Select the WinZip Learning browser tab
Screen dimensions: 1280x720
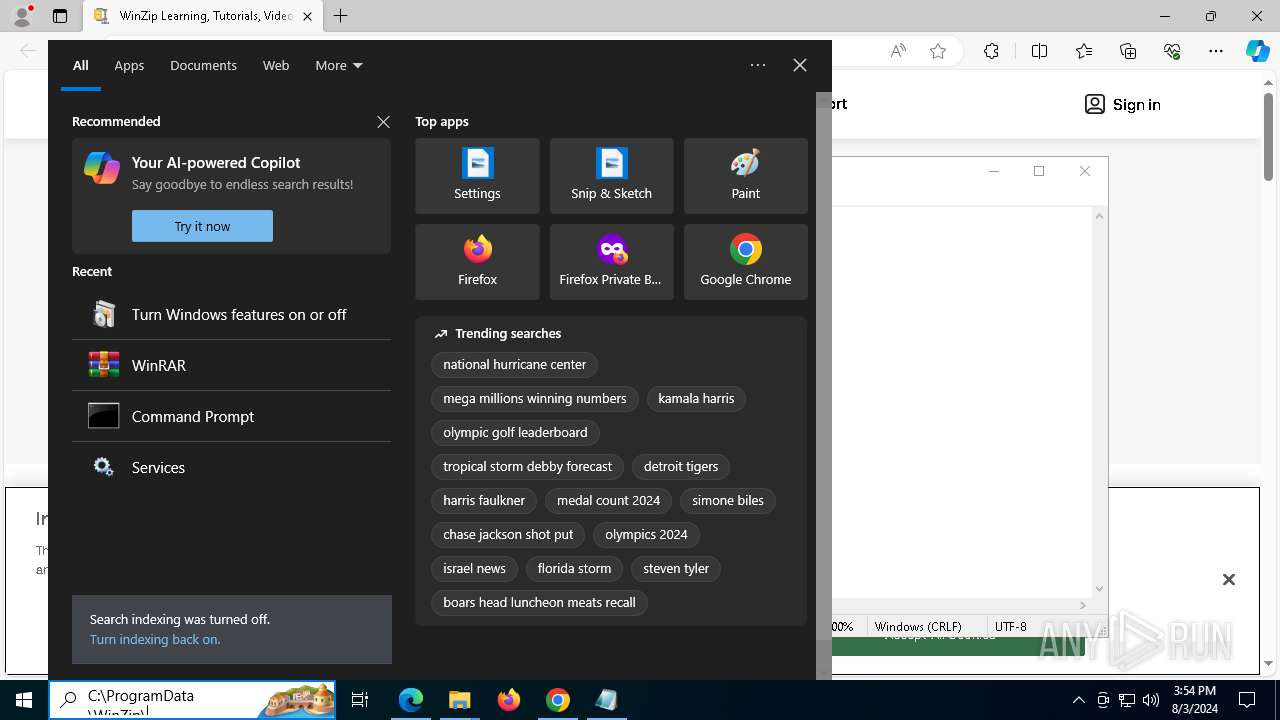[x=203, y=16]
